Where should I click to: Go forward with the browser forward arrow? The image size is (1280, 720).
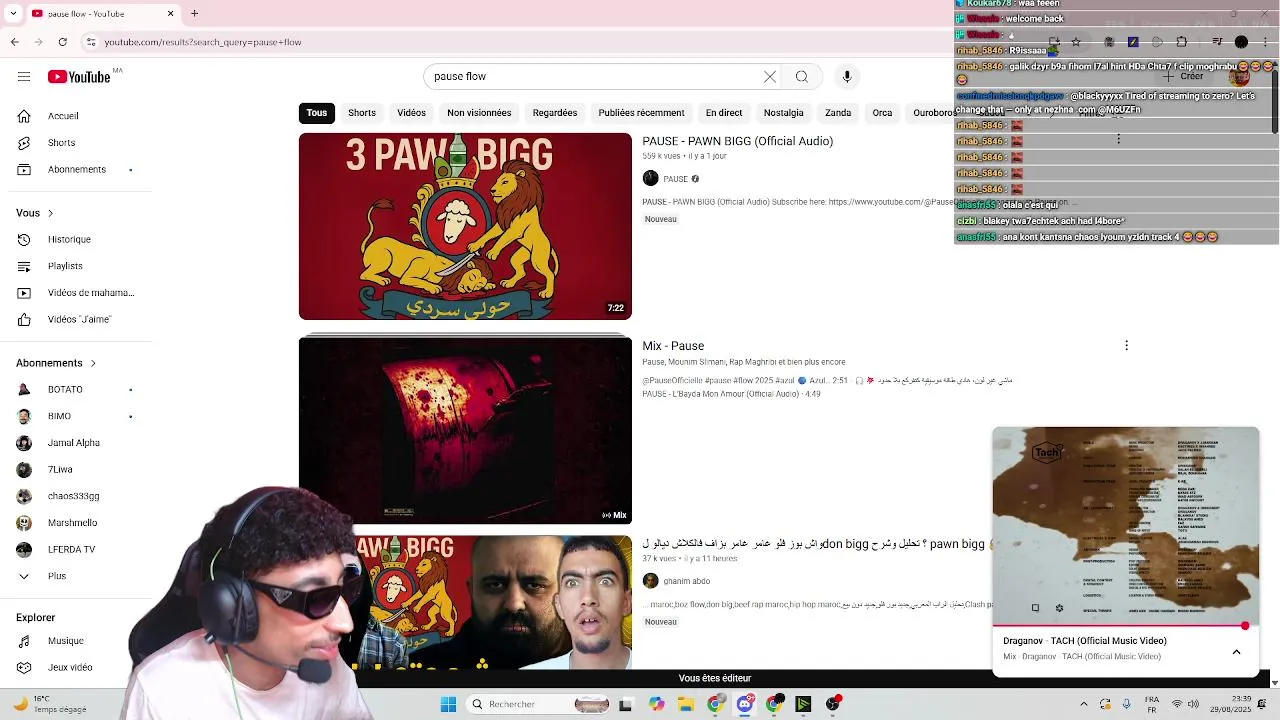point(38,42)
